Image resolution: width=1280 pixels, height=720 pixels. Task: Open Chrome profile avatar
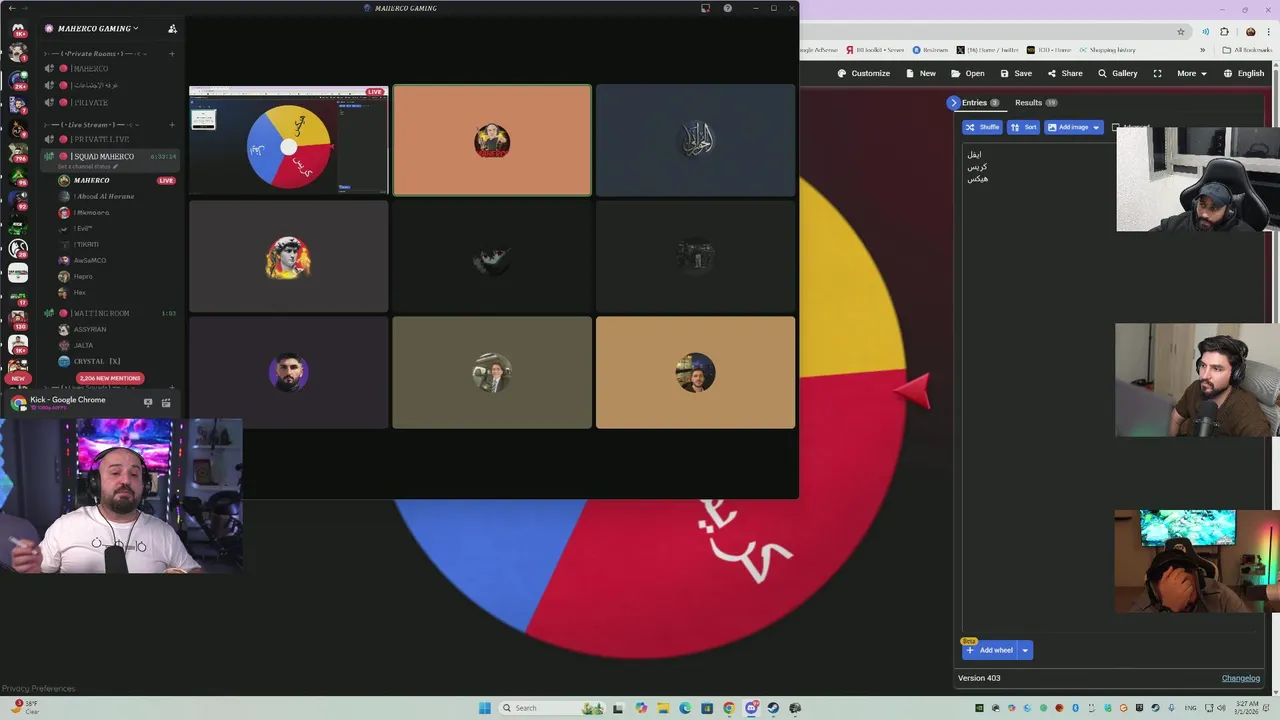(x=1250, y=31)
